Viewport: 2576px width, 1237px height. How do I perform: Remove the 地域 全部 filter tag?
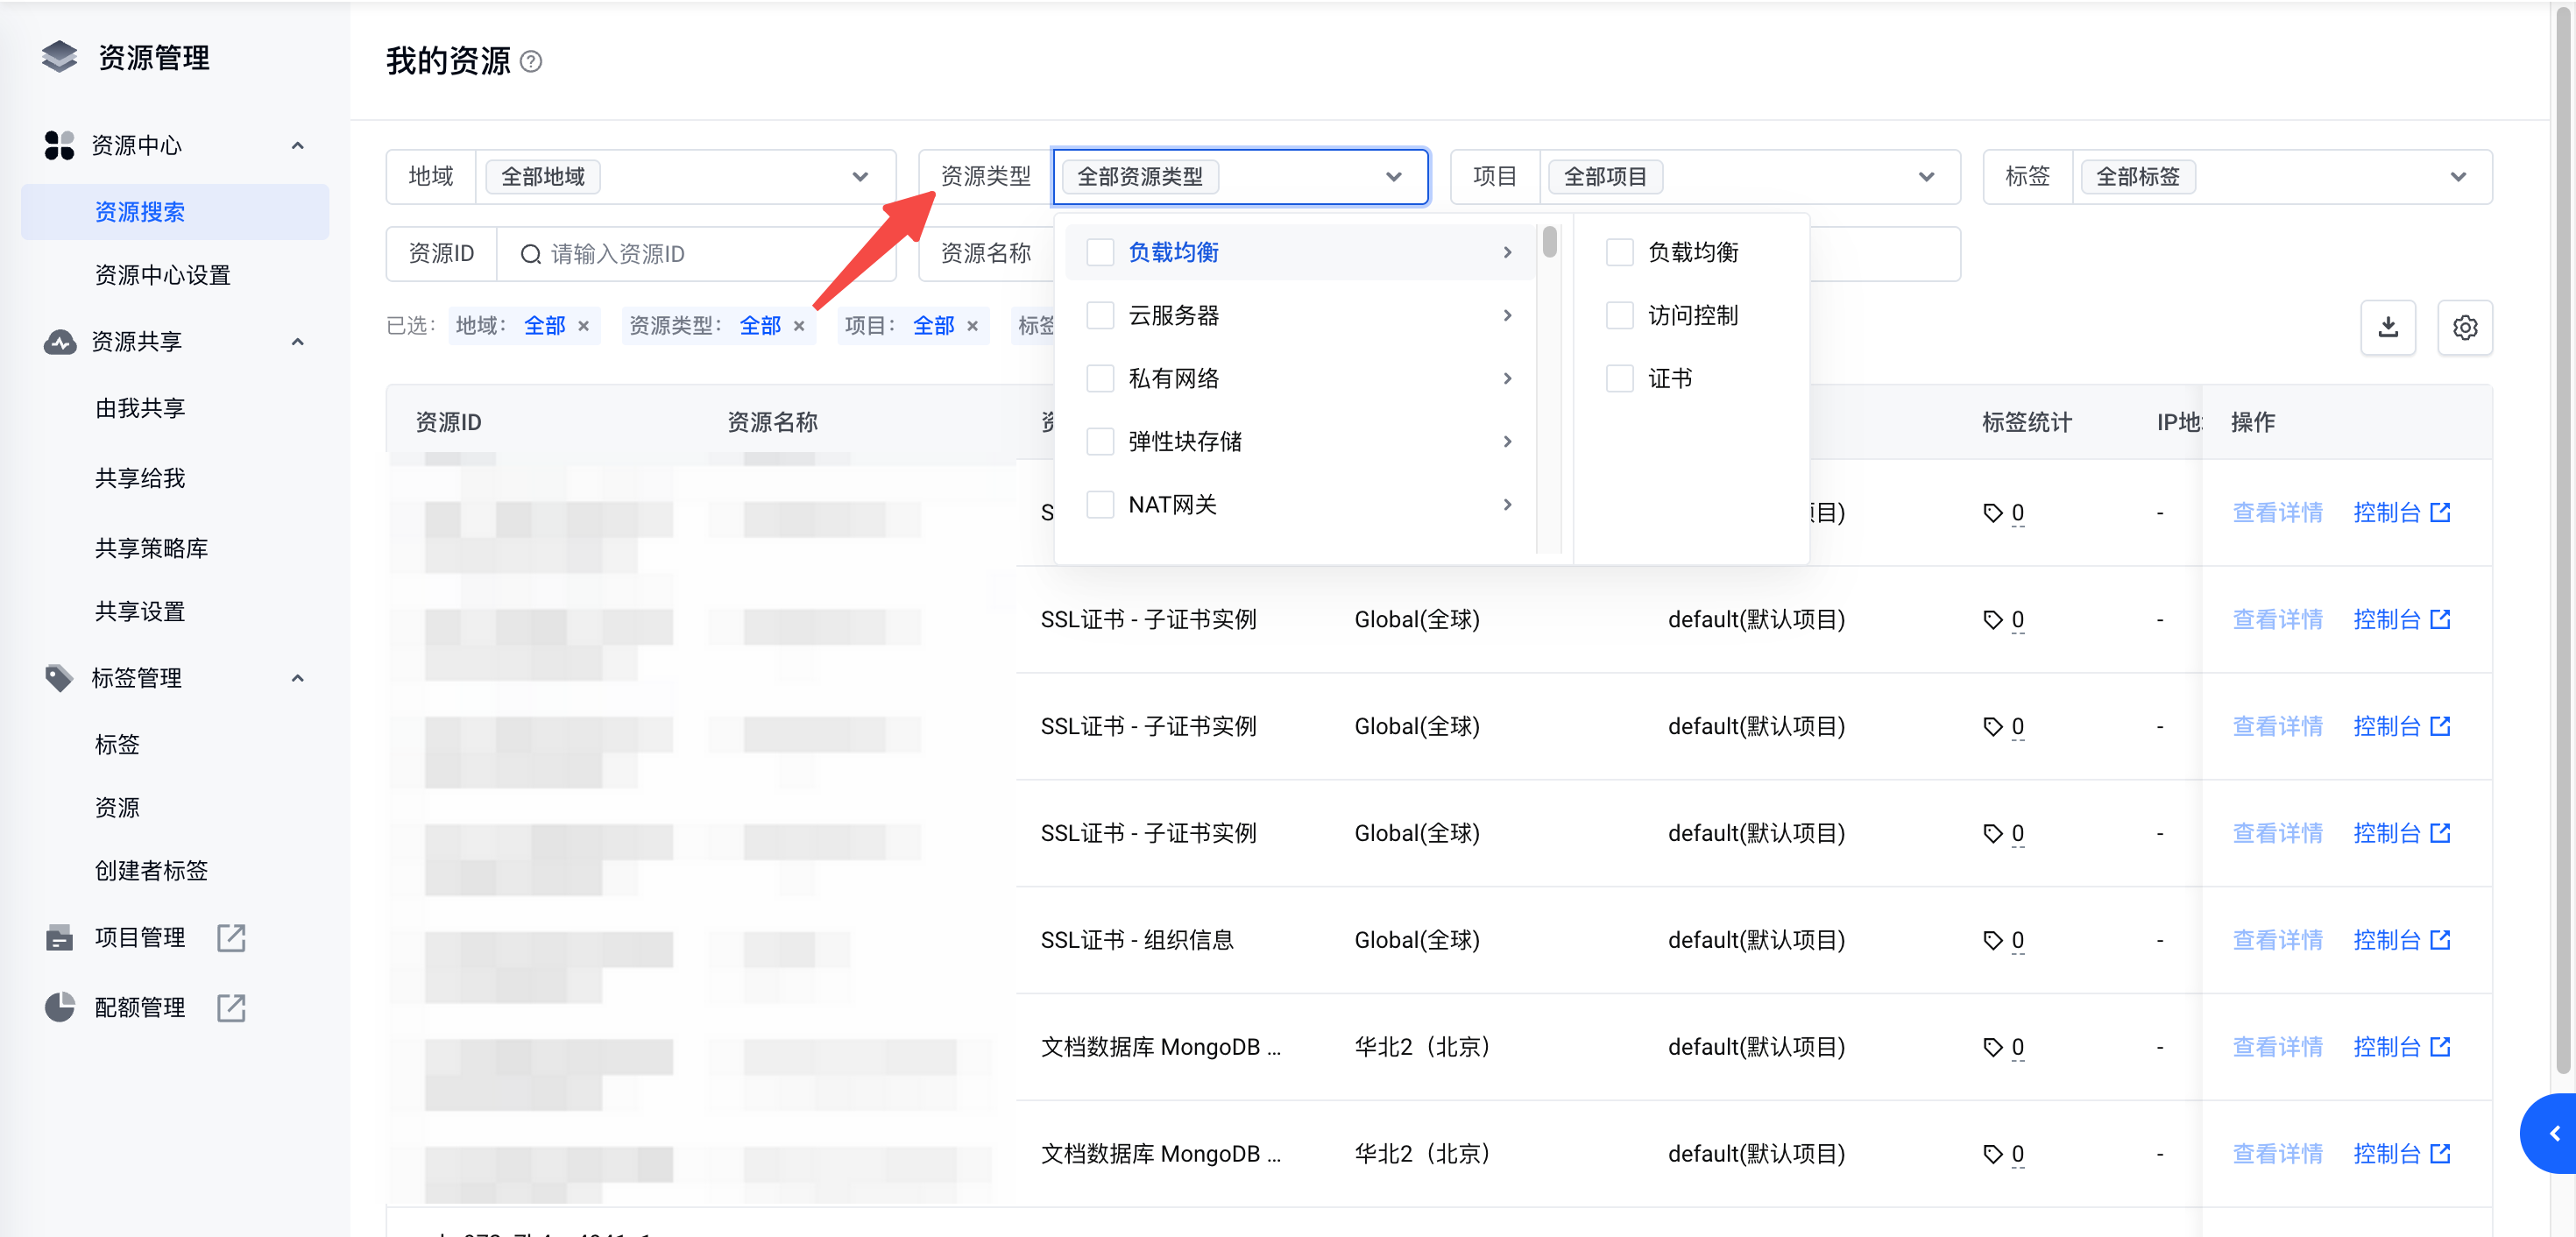584,326
